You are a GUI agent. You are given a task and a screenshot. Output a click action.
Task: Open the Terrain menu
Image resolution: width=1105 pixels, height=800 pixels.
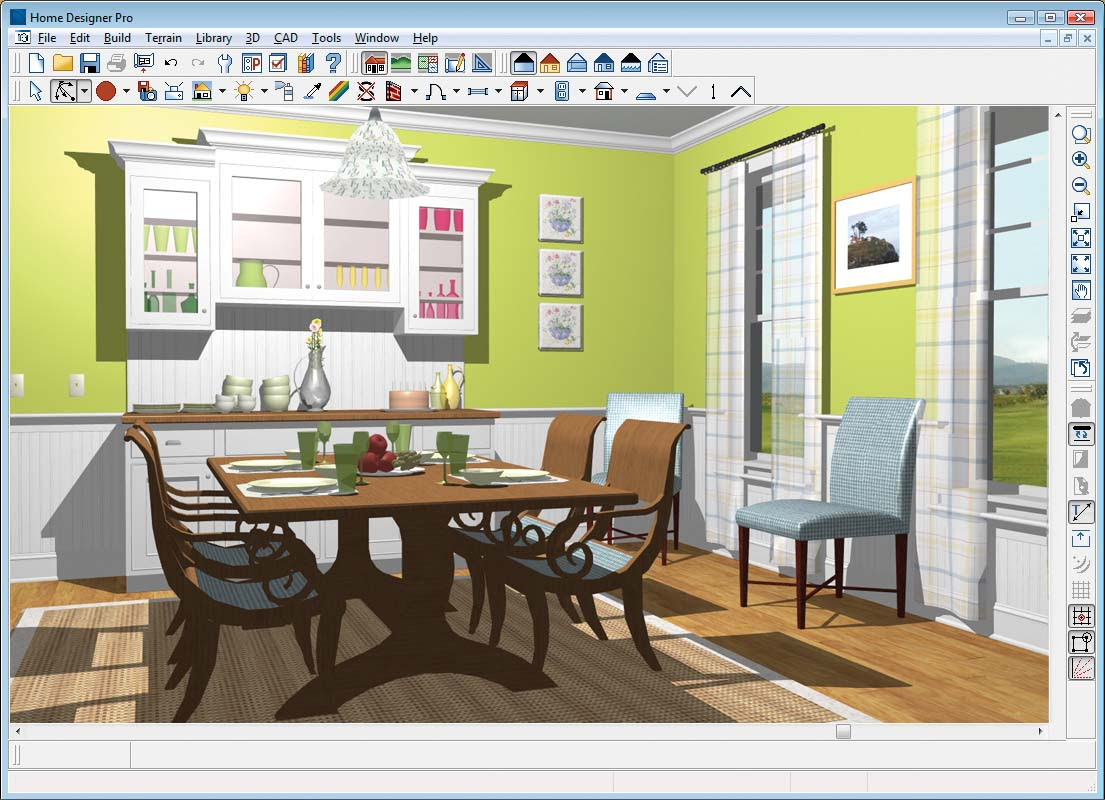pos(163,38)
